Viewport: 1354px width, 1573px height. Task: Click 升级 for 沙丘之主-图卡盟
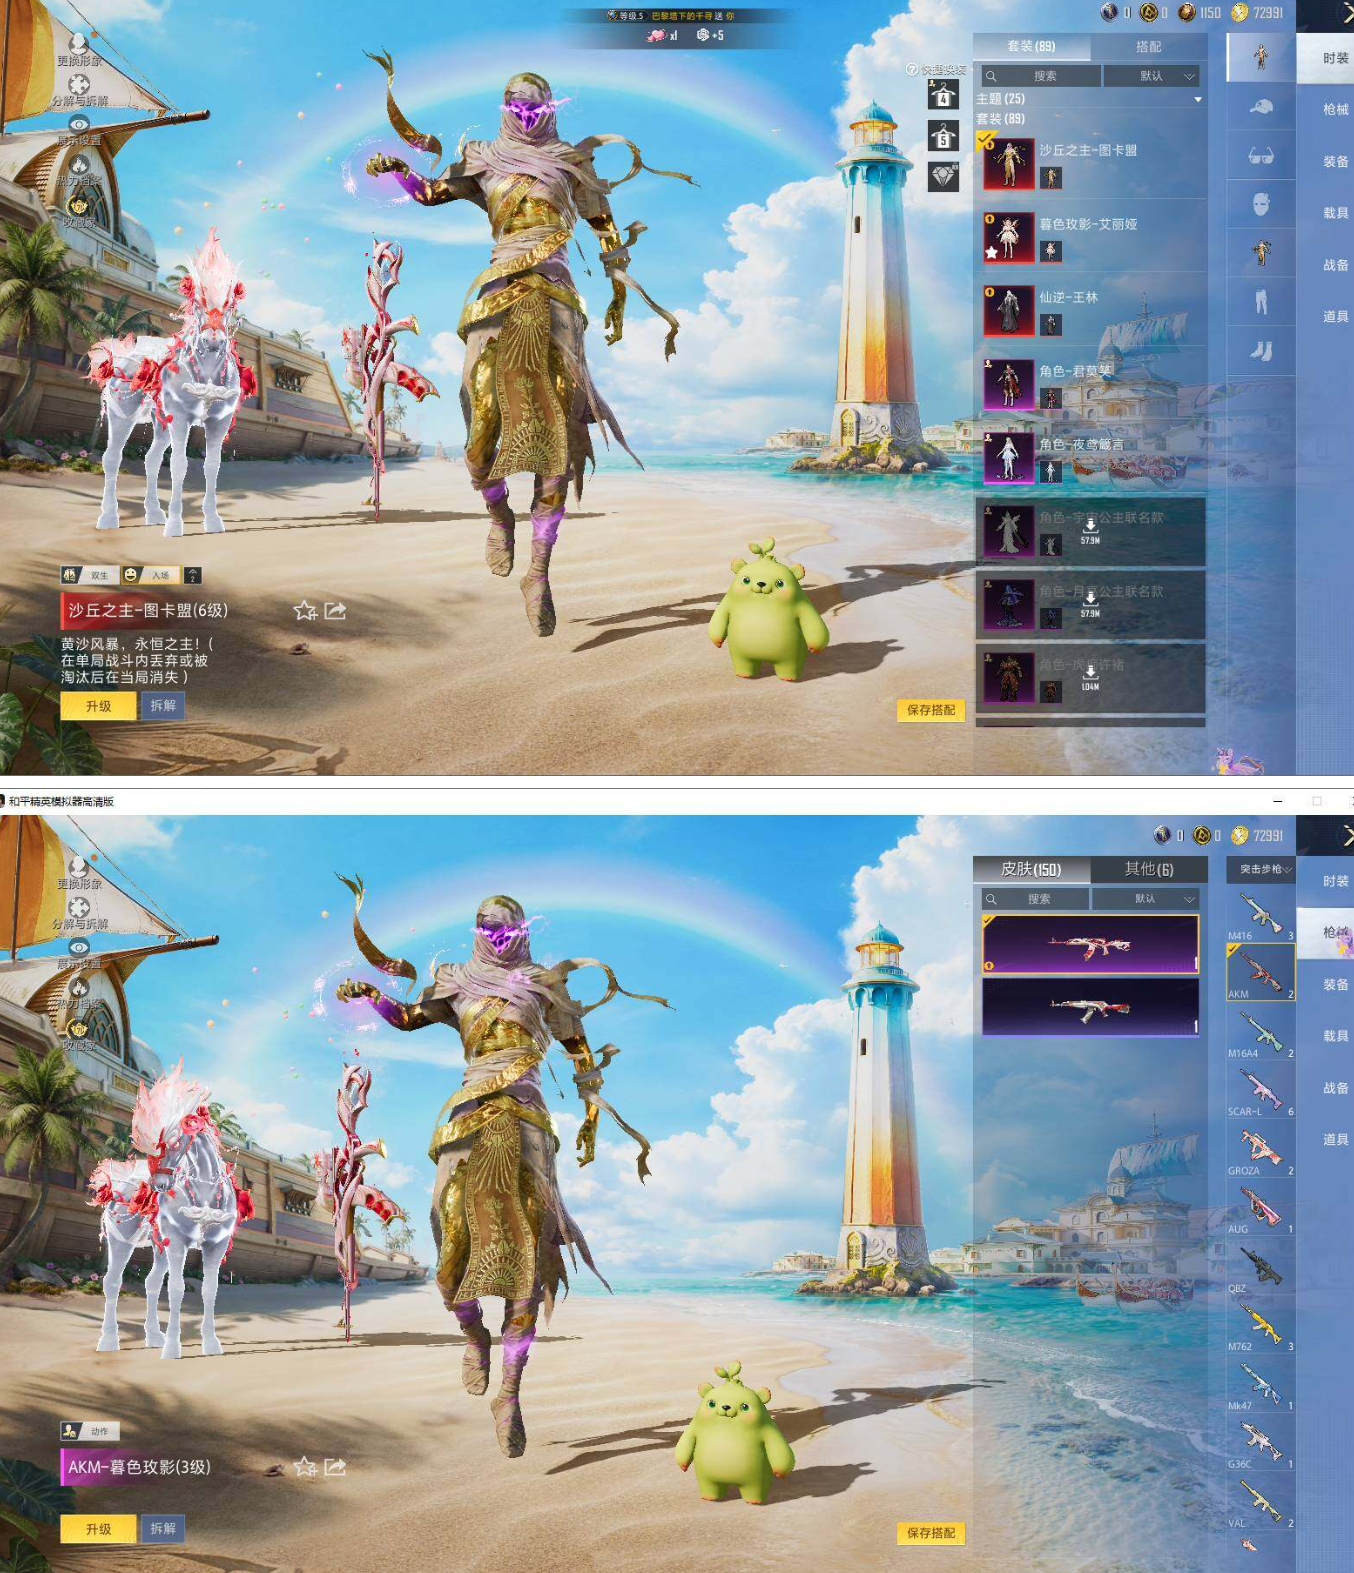point(98,706)
